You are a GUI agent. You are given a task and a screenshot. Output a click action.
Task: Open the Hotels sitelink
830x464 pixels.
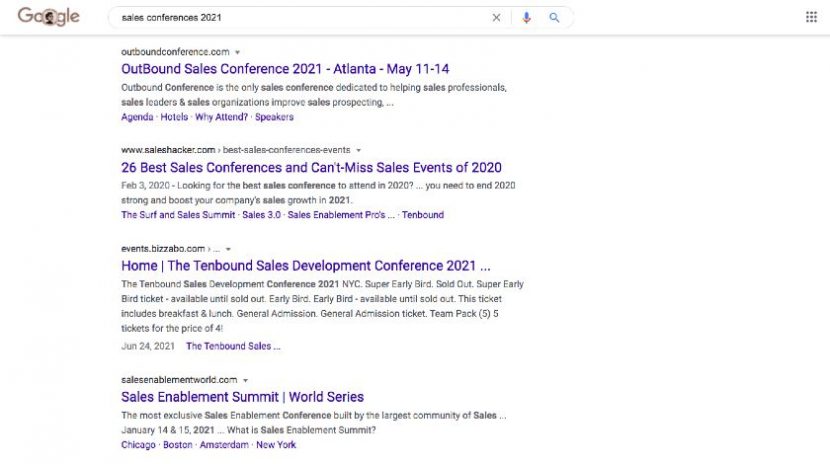pyautogui.click(x=174, y=117)
